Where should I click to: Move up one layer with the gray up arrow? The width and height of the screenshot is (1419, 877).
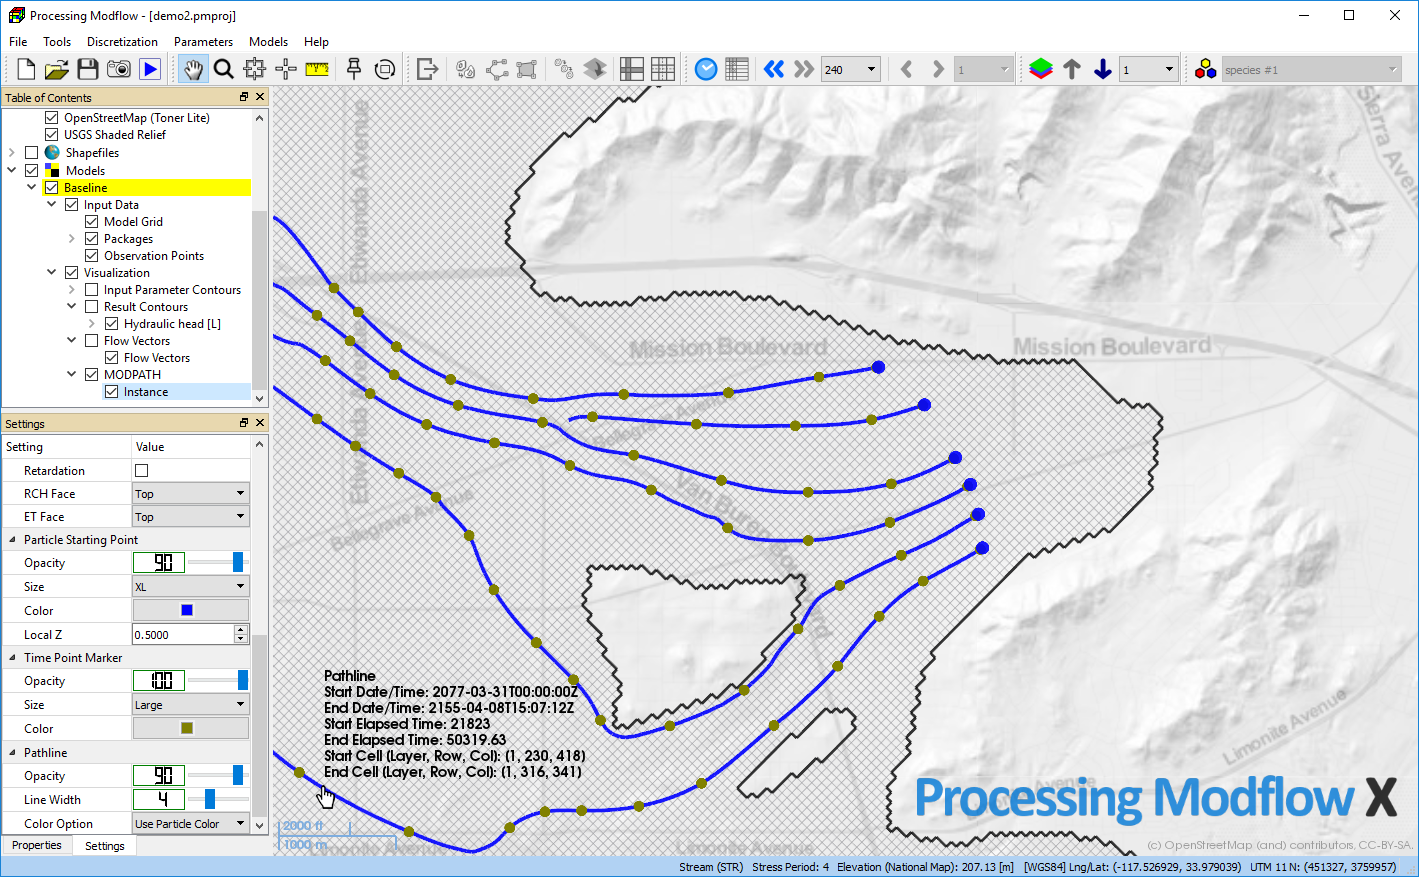[x=1072, y=69]
